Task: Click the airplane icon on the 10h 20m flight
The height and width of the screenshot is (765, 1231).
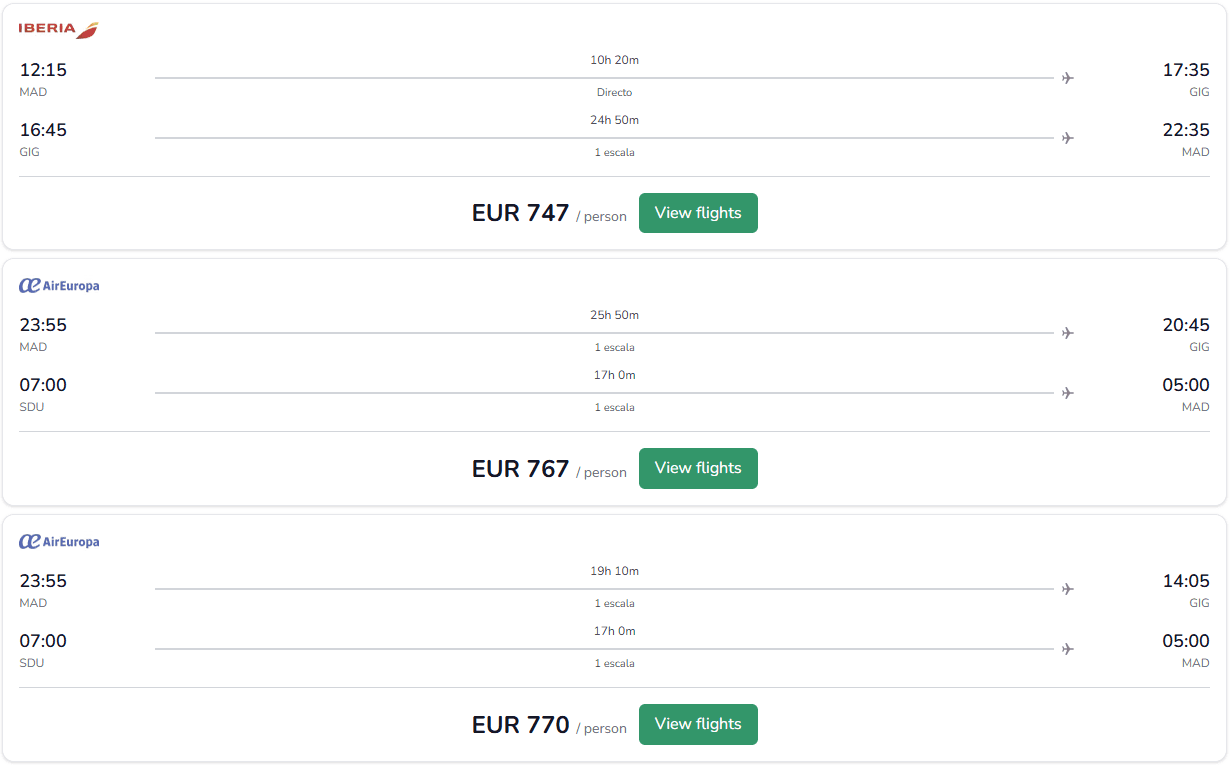Action: [x=1068, y=77]
